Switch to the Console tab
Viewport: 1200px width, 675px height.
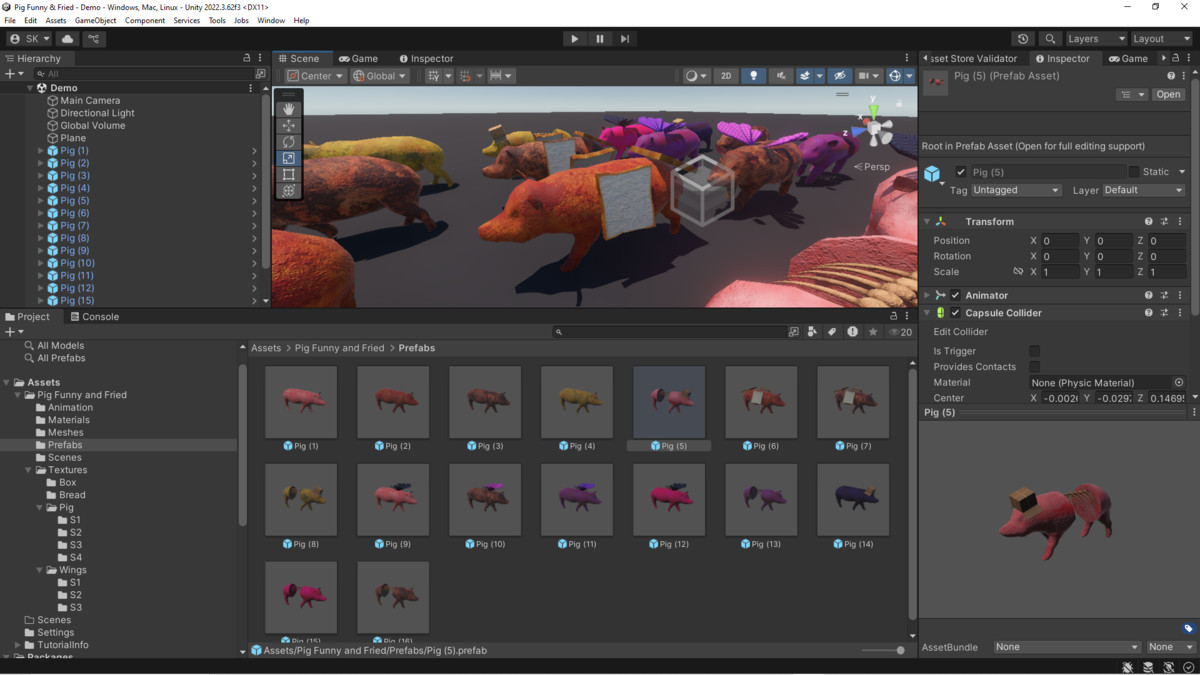tap(93, 316)
